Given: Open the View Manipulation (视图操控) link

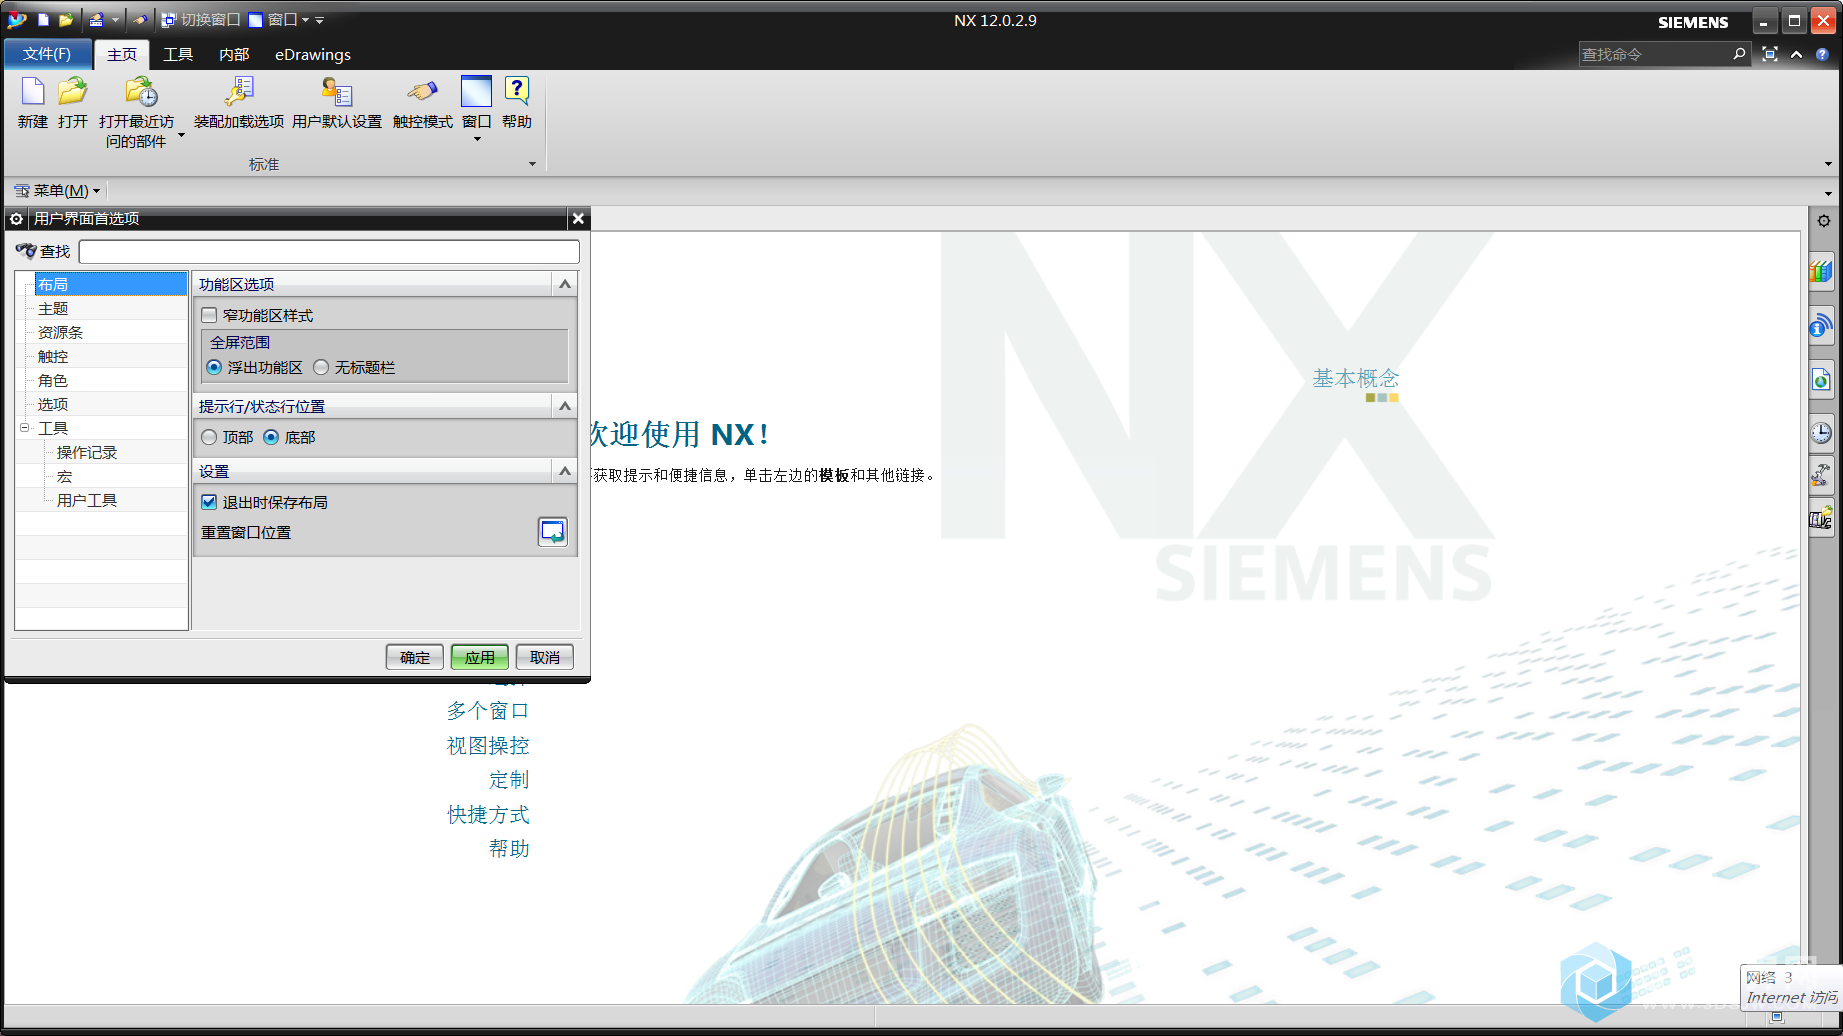Looking at the screenshot, I should [488, 745].
